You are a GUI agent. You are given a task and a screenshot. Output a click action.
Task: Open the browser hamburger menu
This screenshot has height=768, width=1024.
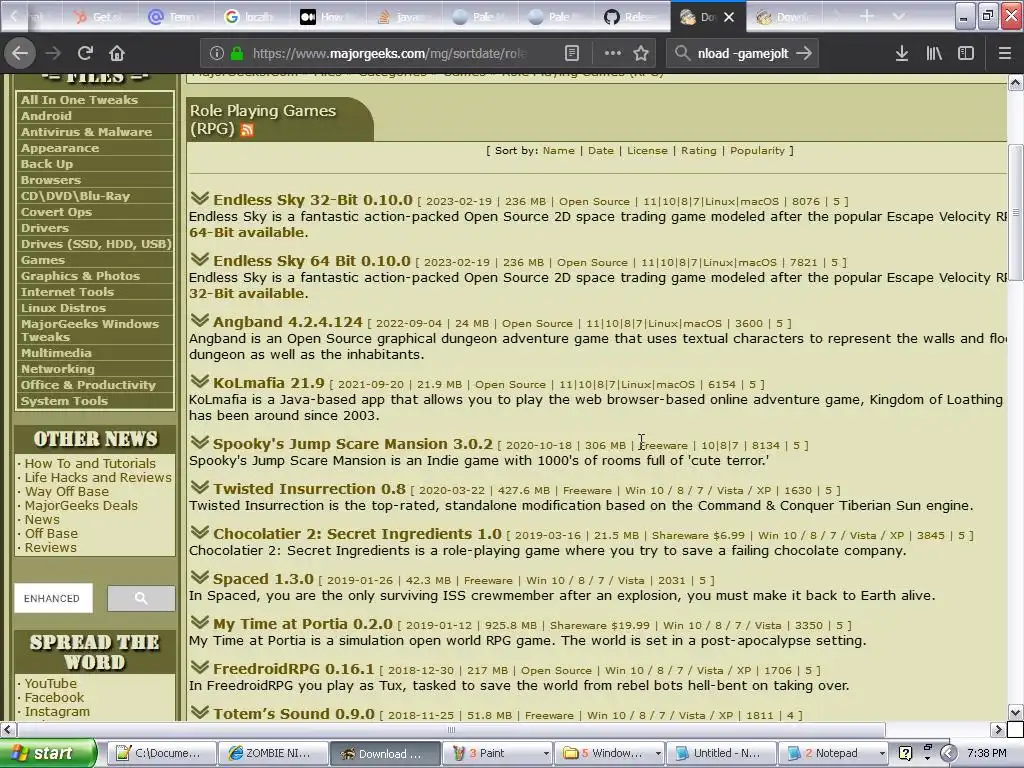(1005, 54)
